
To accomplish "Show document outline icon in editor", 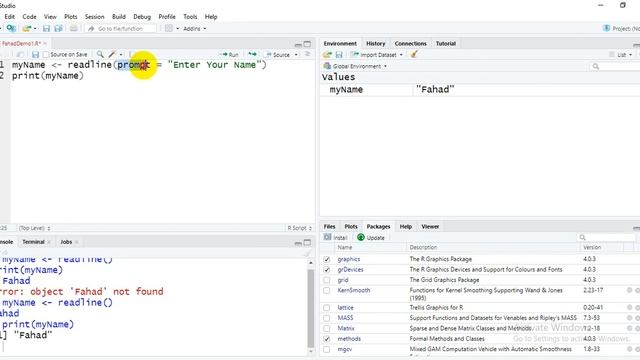I will [x=307, y=54].
